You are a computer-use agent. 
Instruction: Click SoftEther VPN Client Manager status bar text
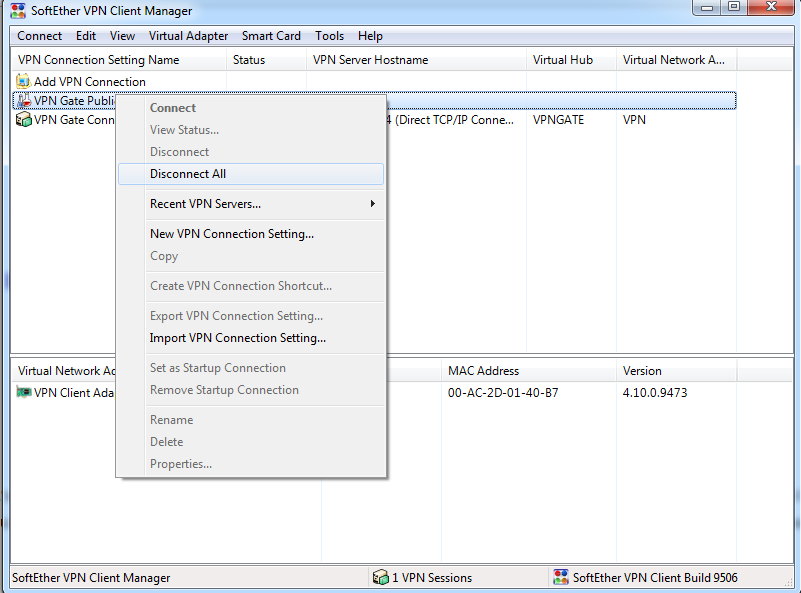click(x=91, y=578)
